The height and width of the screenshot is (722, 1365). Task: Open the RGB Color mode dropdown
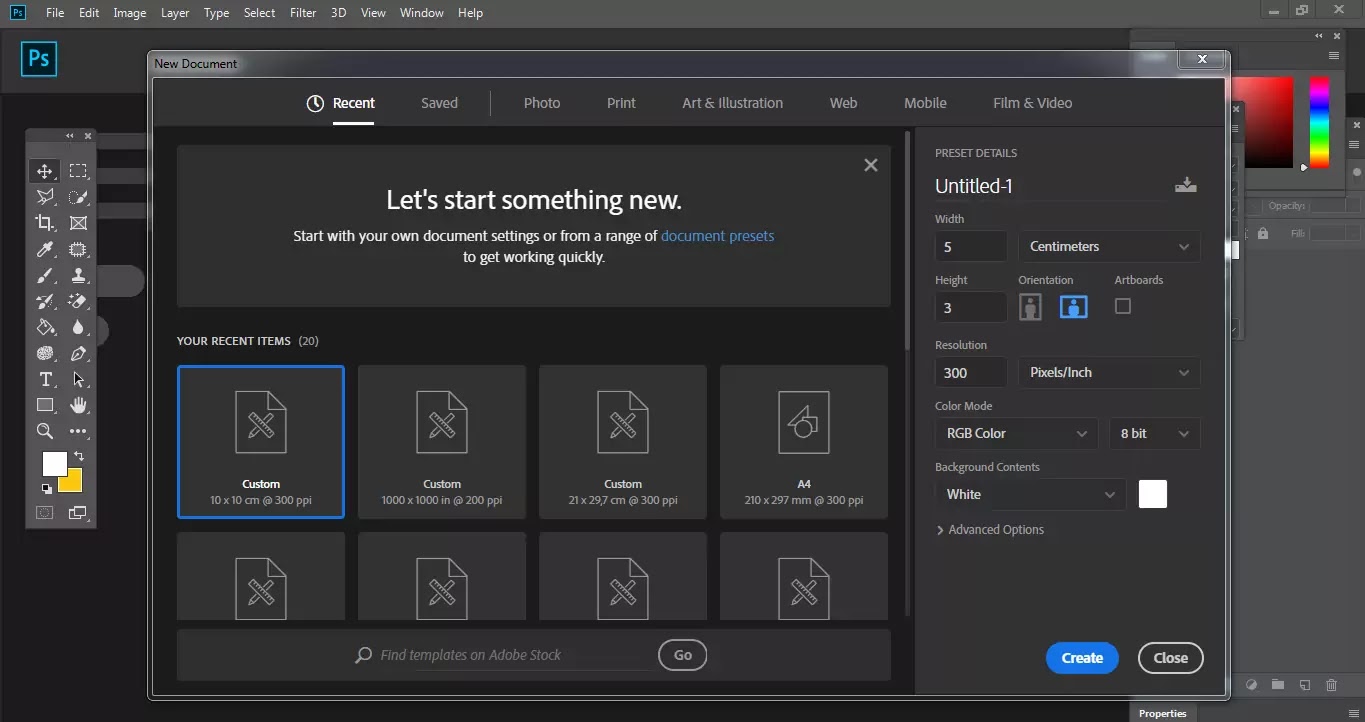(x=1016, y=433)
